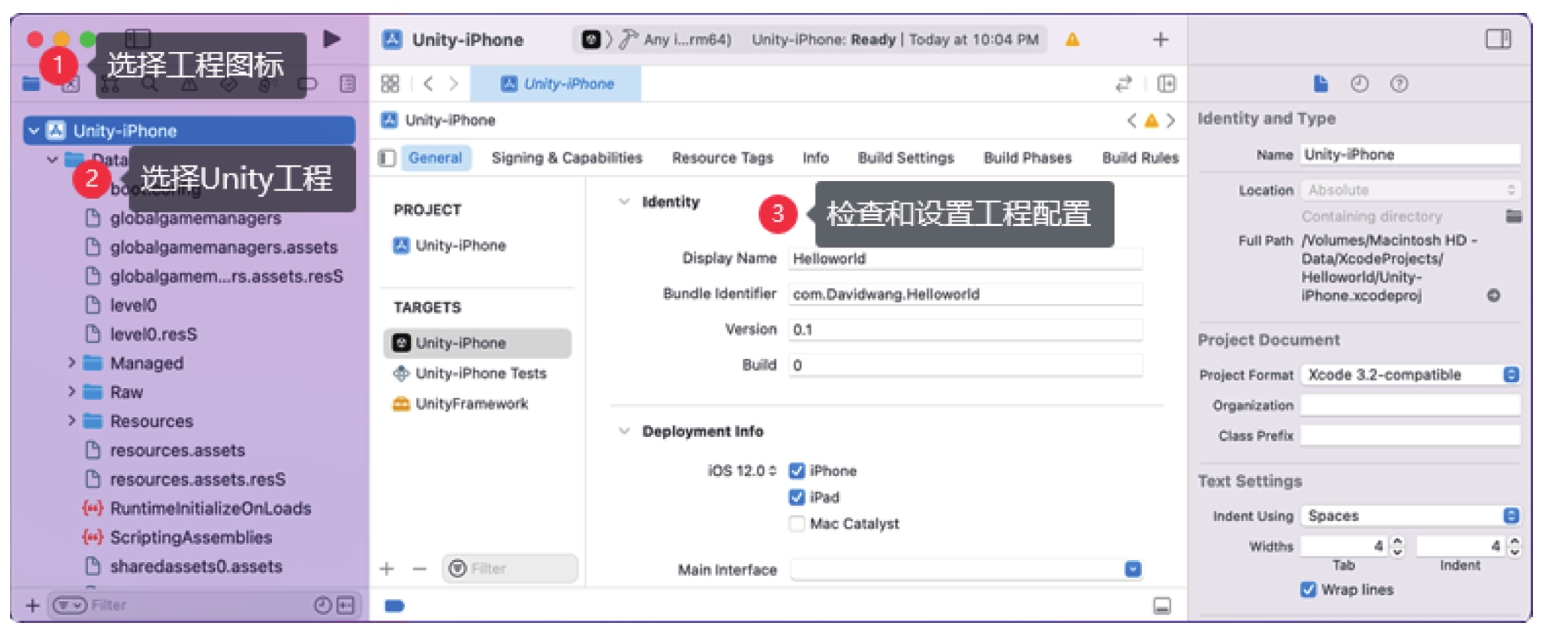The height and width of the screenshot is (635, 1549).
Task: Open the iOS 12.0 deployment target dropdown
Action: pyautogui.click(x=741, y=471)
